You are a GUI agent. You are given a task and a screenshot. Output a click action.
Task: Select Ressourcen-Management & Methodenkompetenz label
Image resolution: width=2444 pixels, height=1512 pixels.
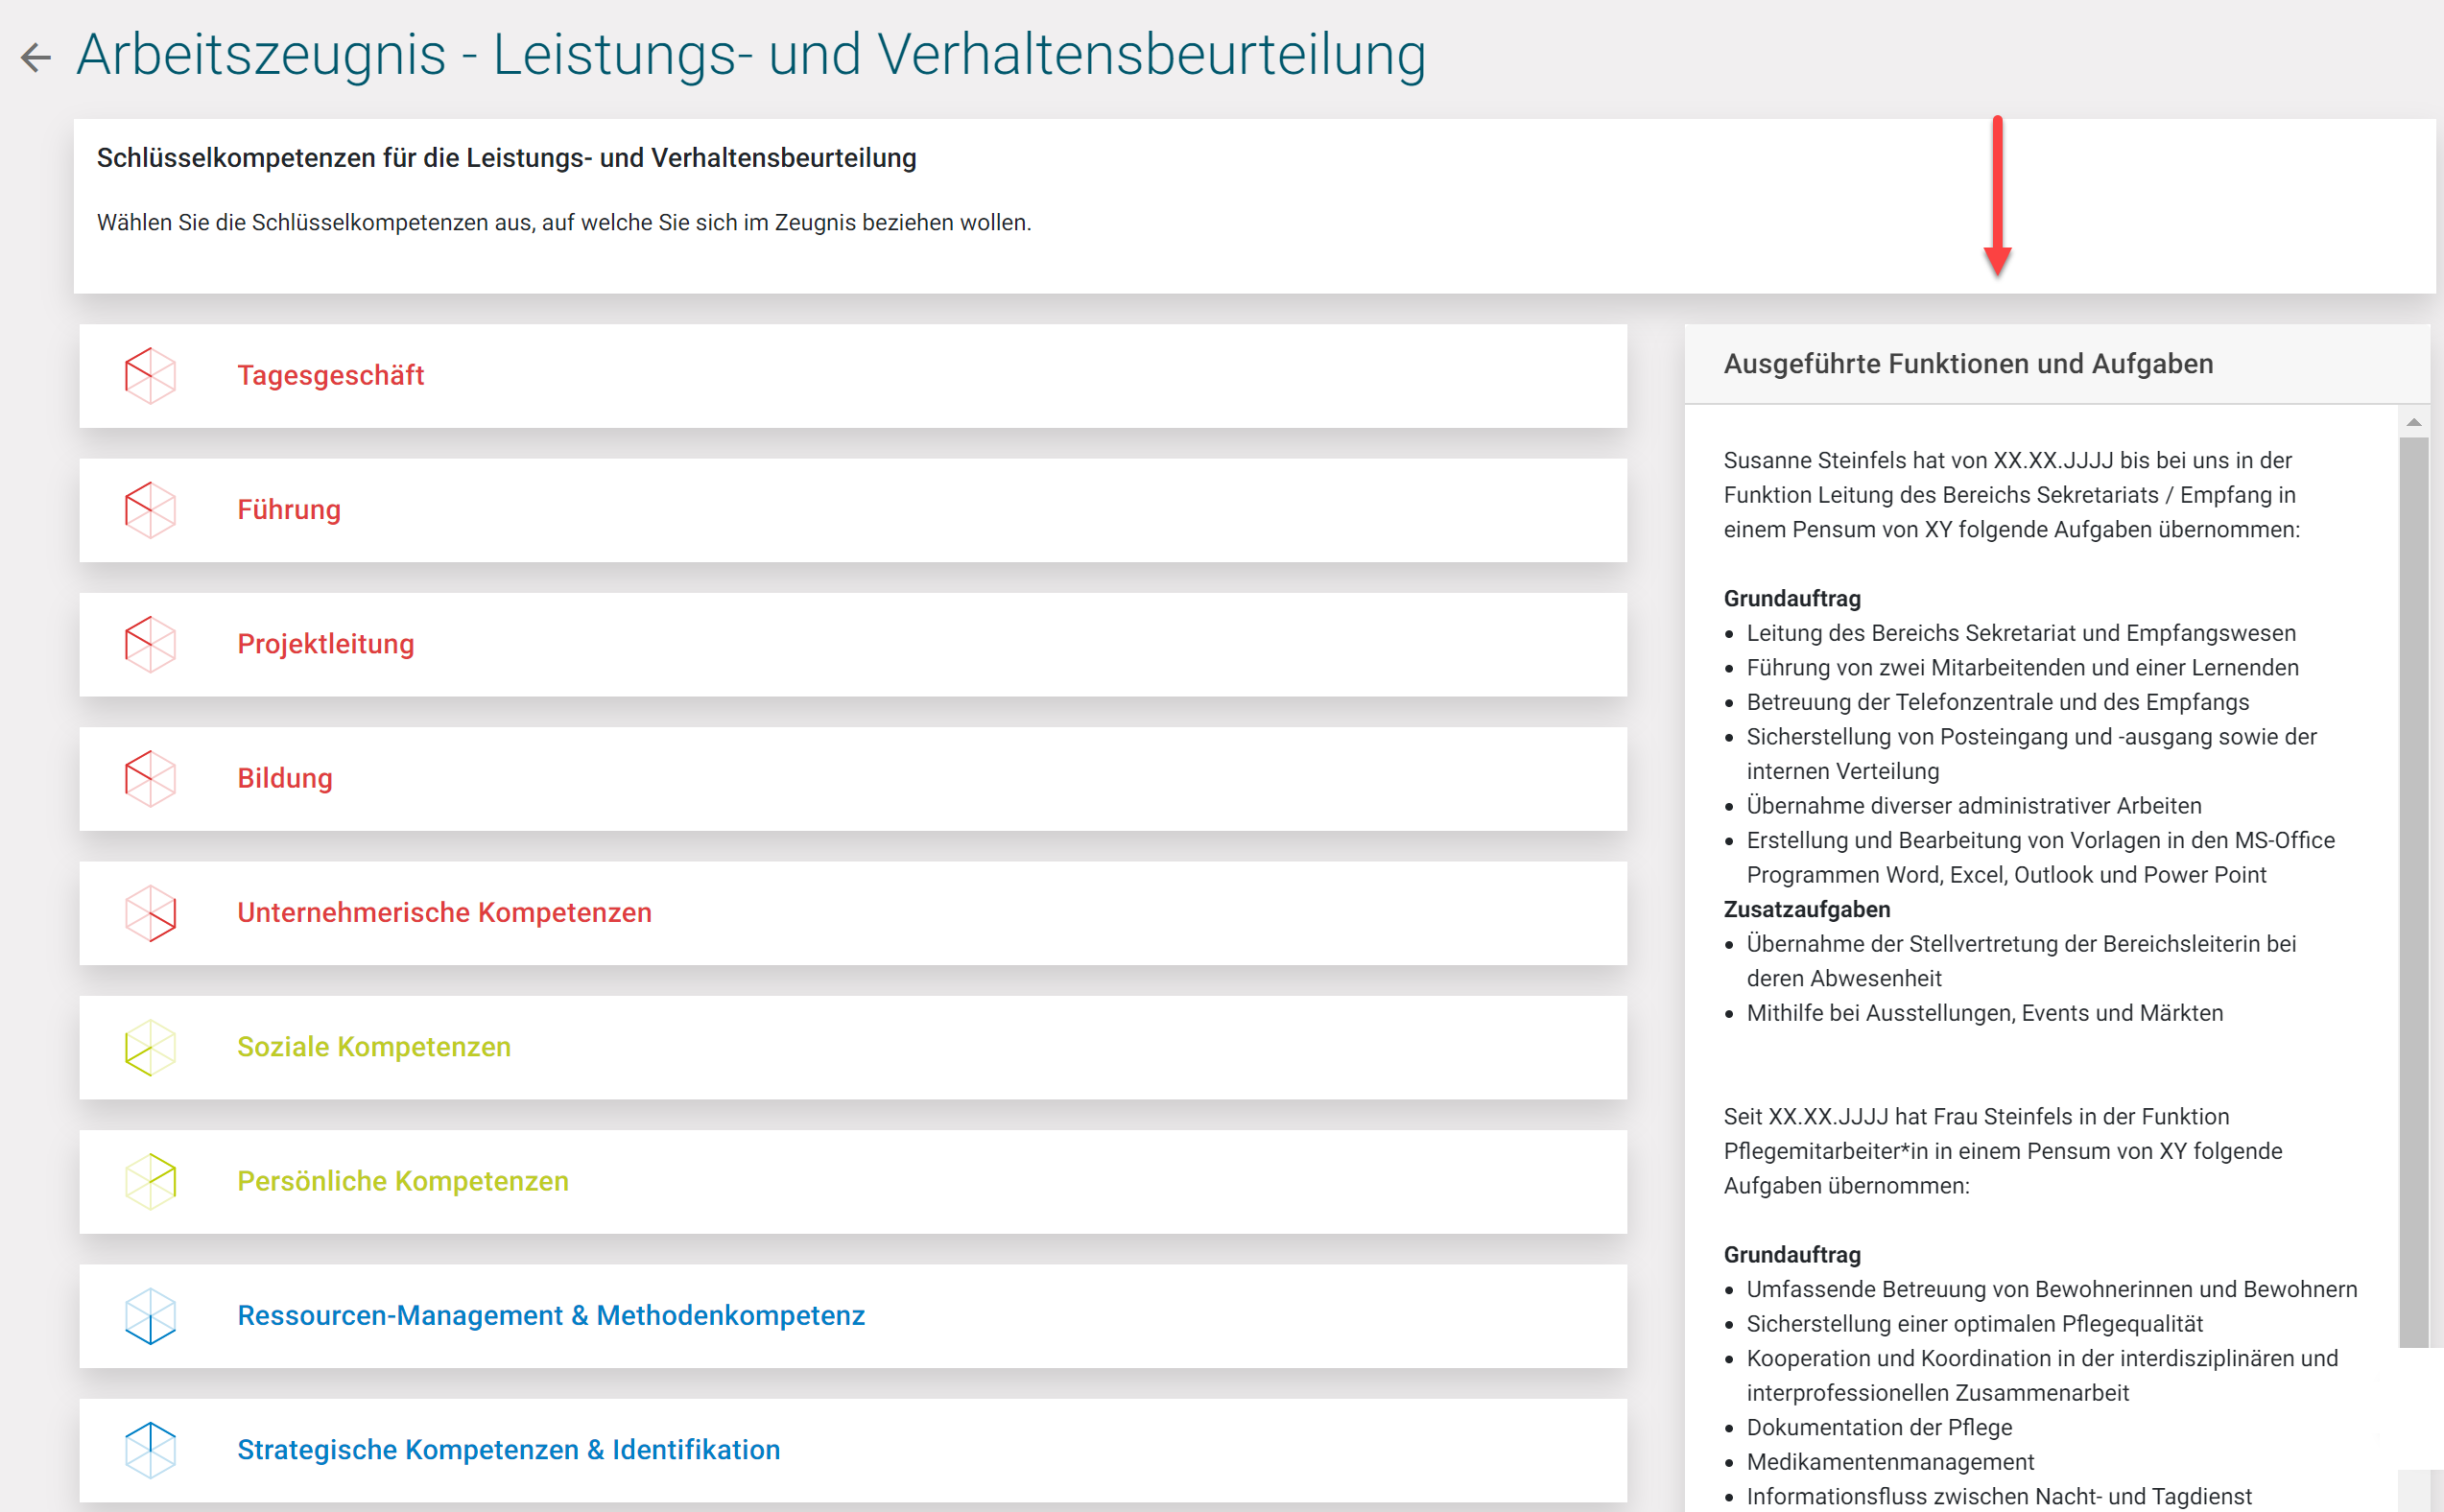[x=550, y=1315]
